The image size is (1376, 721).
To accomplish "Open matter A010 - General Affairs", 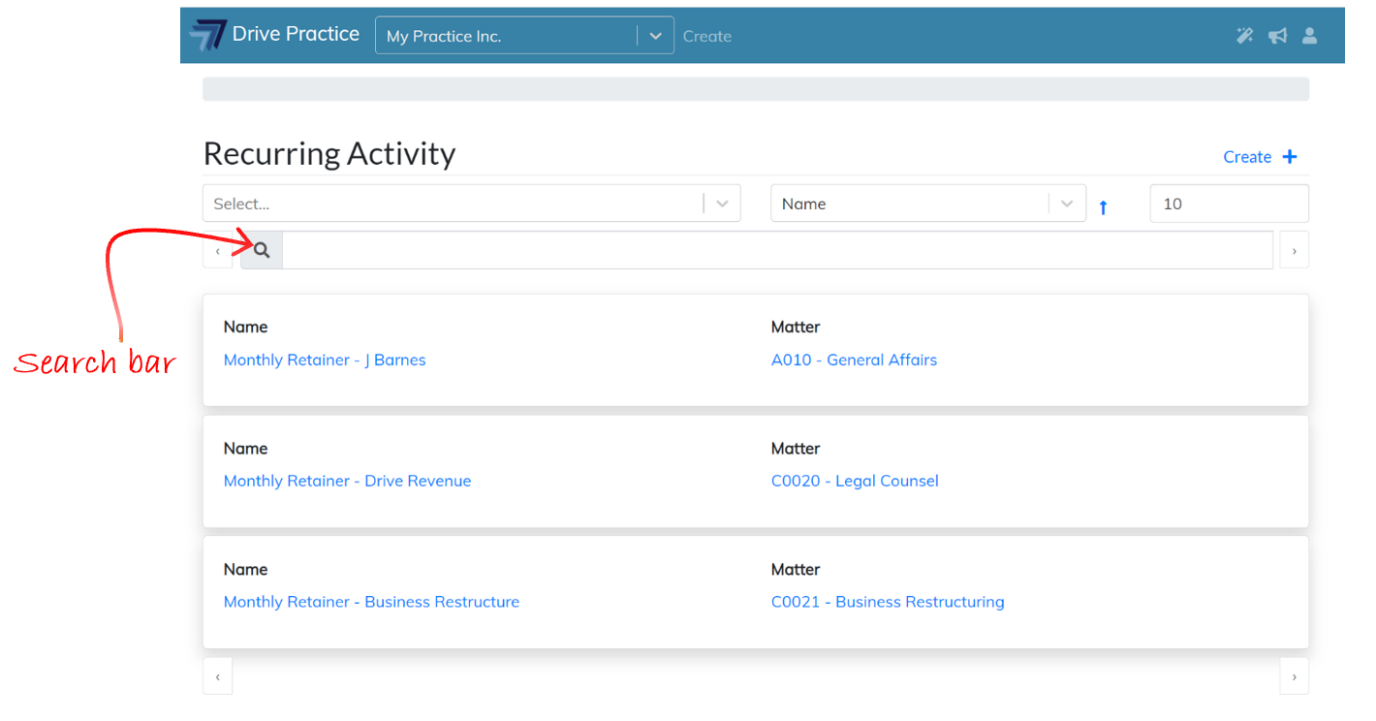I will click(x=854, y=360).
